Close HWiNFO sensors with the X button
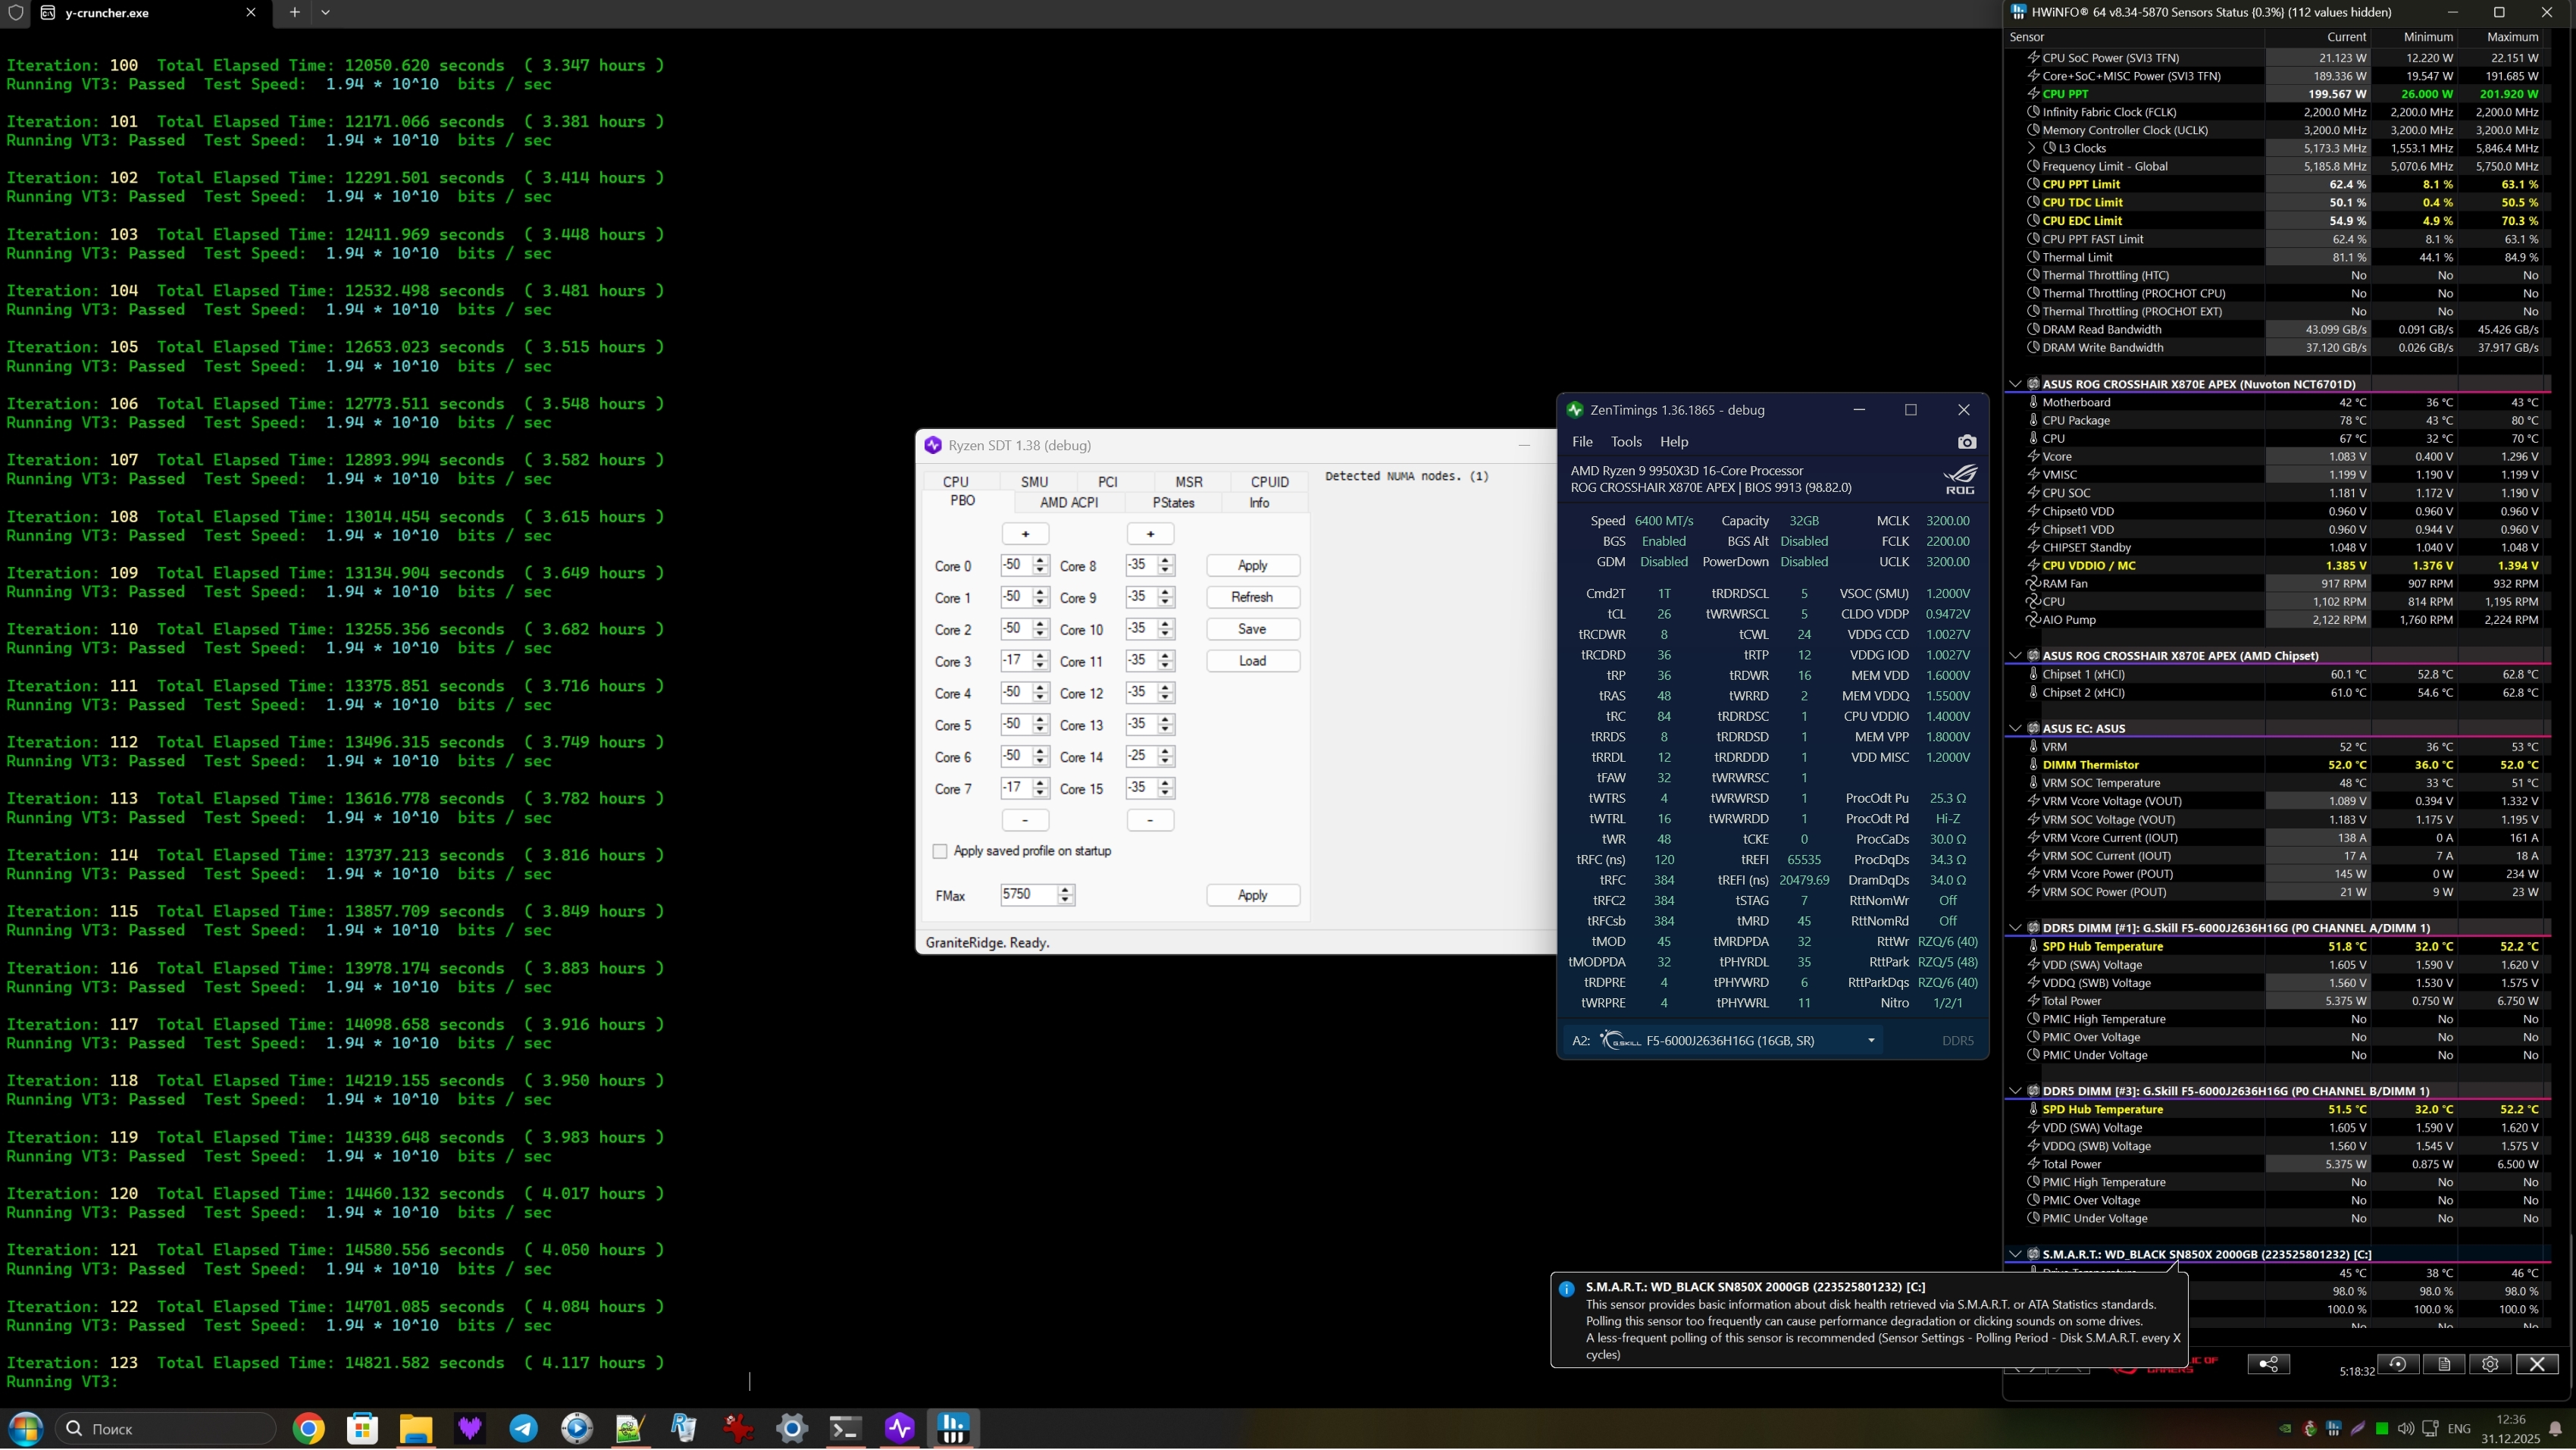 (x=2537, y=1364)
